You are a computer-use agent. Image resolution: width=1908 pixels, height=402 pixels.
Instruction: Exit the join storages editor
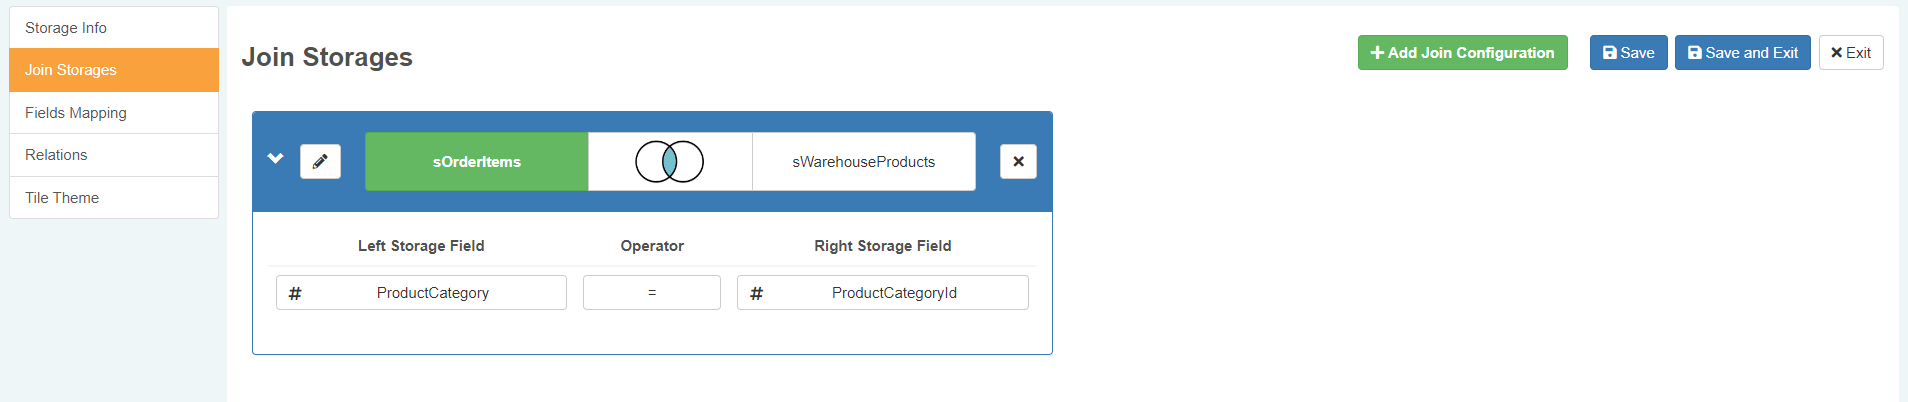[x=1850, y=53]
